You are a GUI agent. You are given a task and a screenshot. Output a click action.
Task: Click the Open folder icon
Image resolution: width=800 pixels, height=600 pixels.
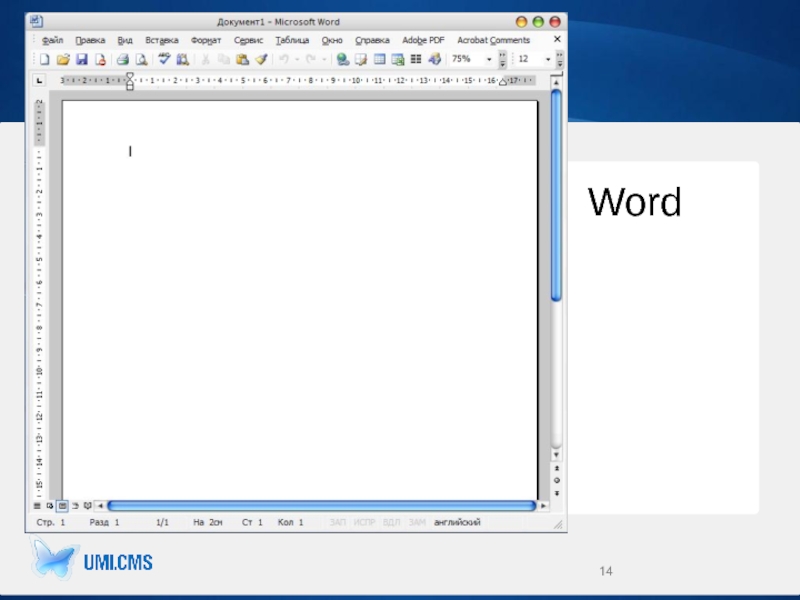[62, 60]
